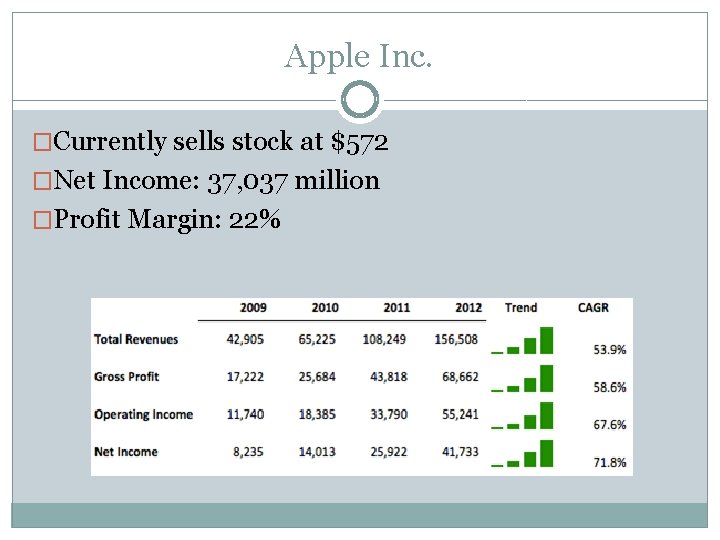Click the CAGR column header

(593, 308)
